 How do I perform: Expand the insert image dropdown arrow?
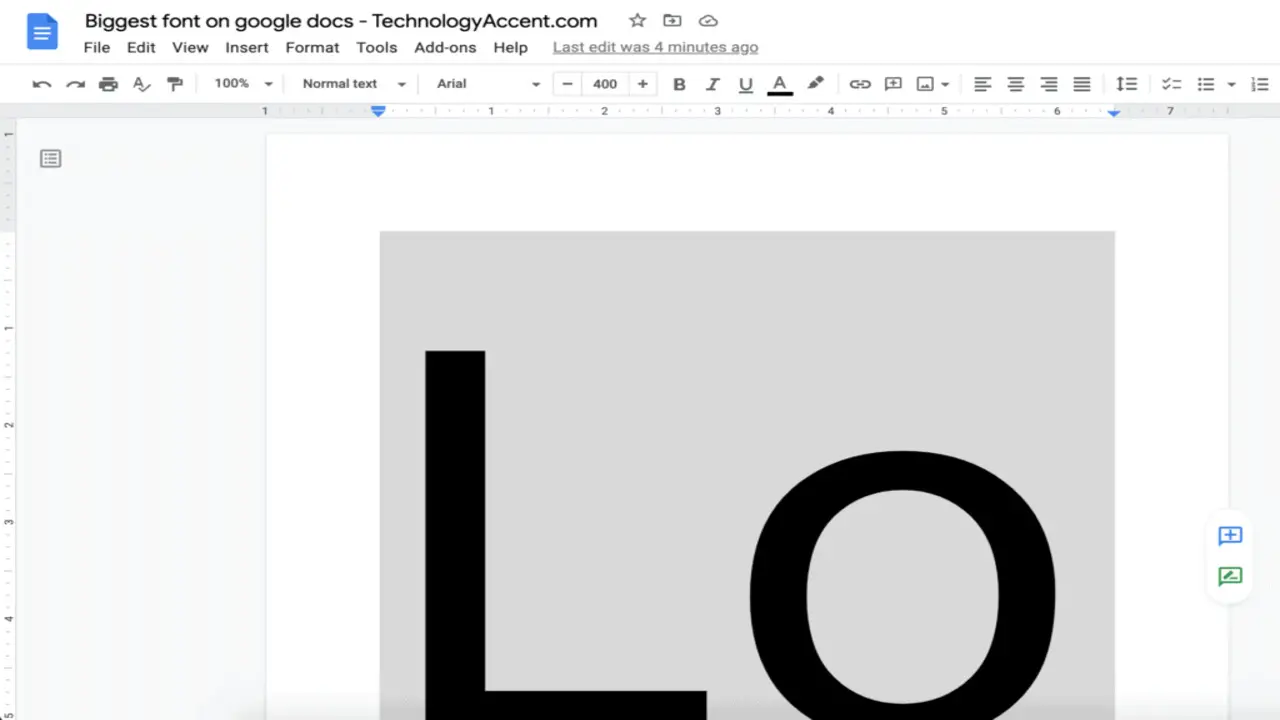tap(945, 84)
